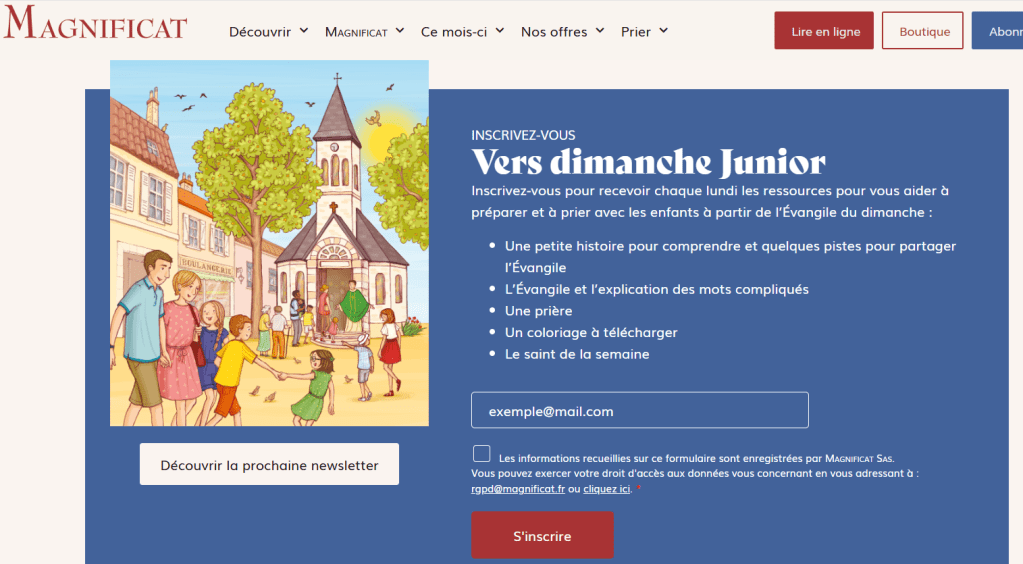Open the church street illustration
Viewport: 1023px width, 564px height.
269,243
